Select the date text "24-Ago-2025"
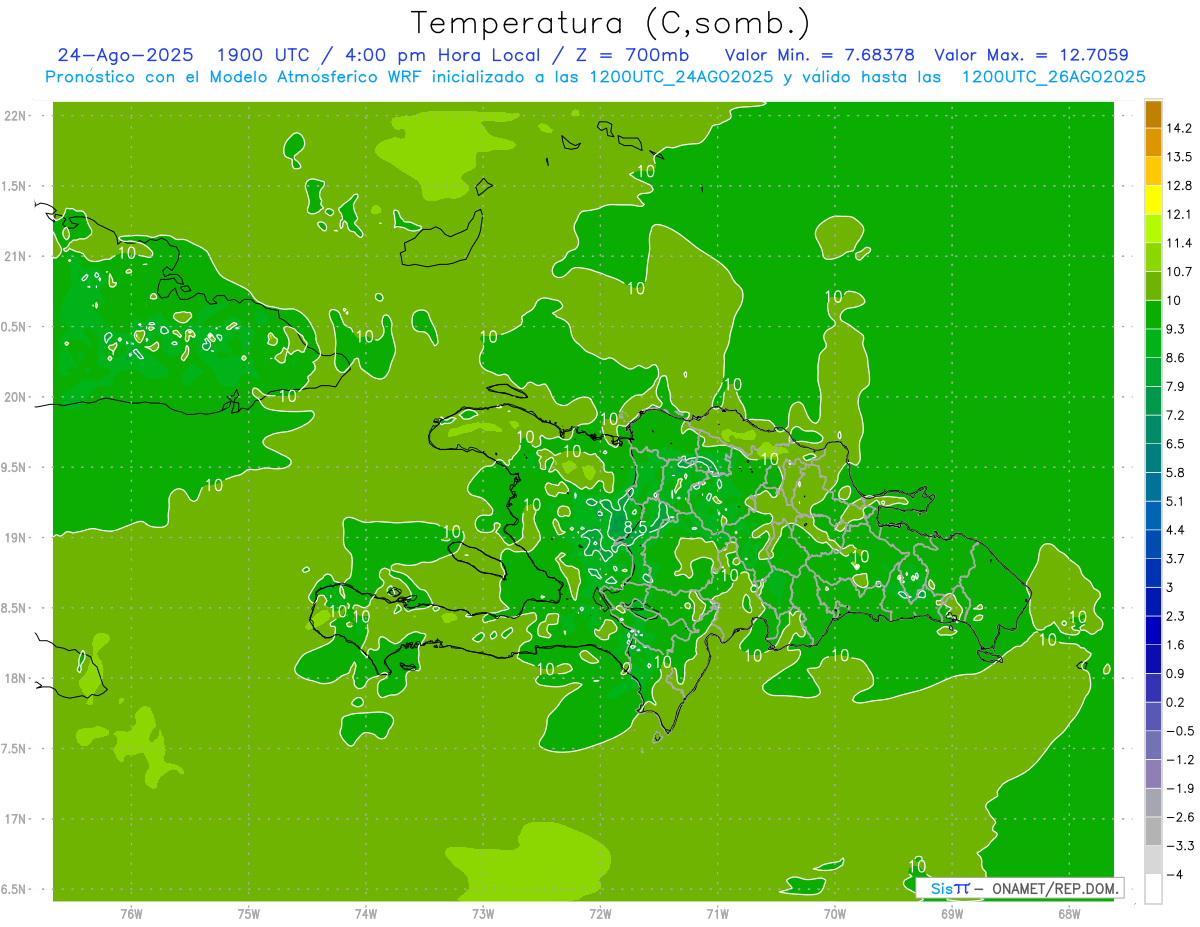The height and width of the screenshot is (927, 1200). [126, 55]
